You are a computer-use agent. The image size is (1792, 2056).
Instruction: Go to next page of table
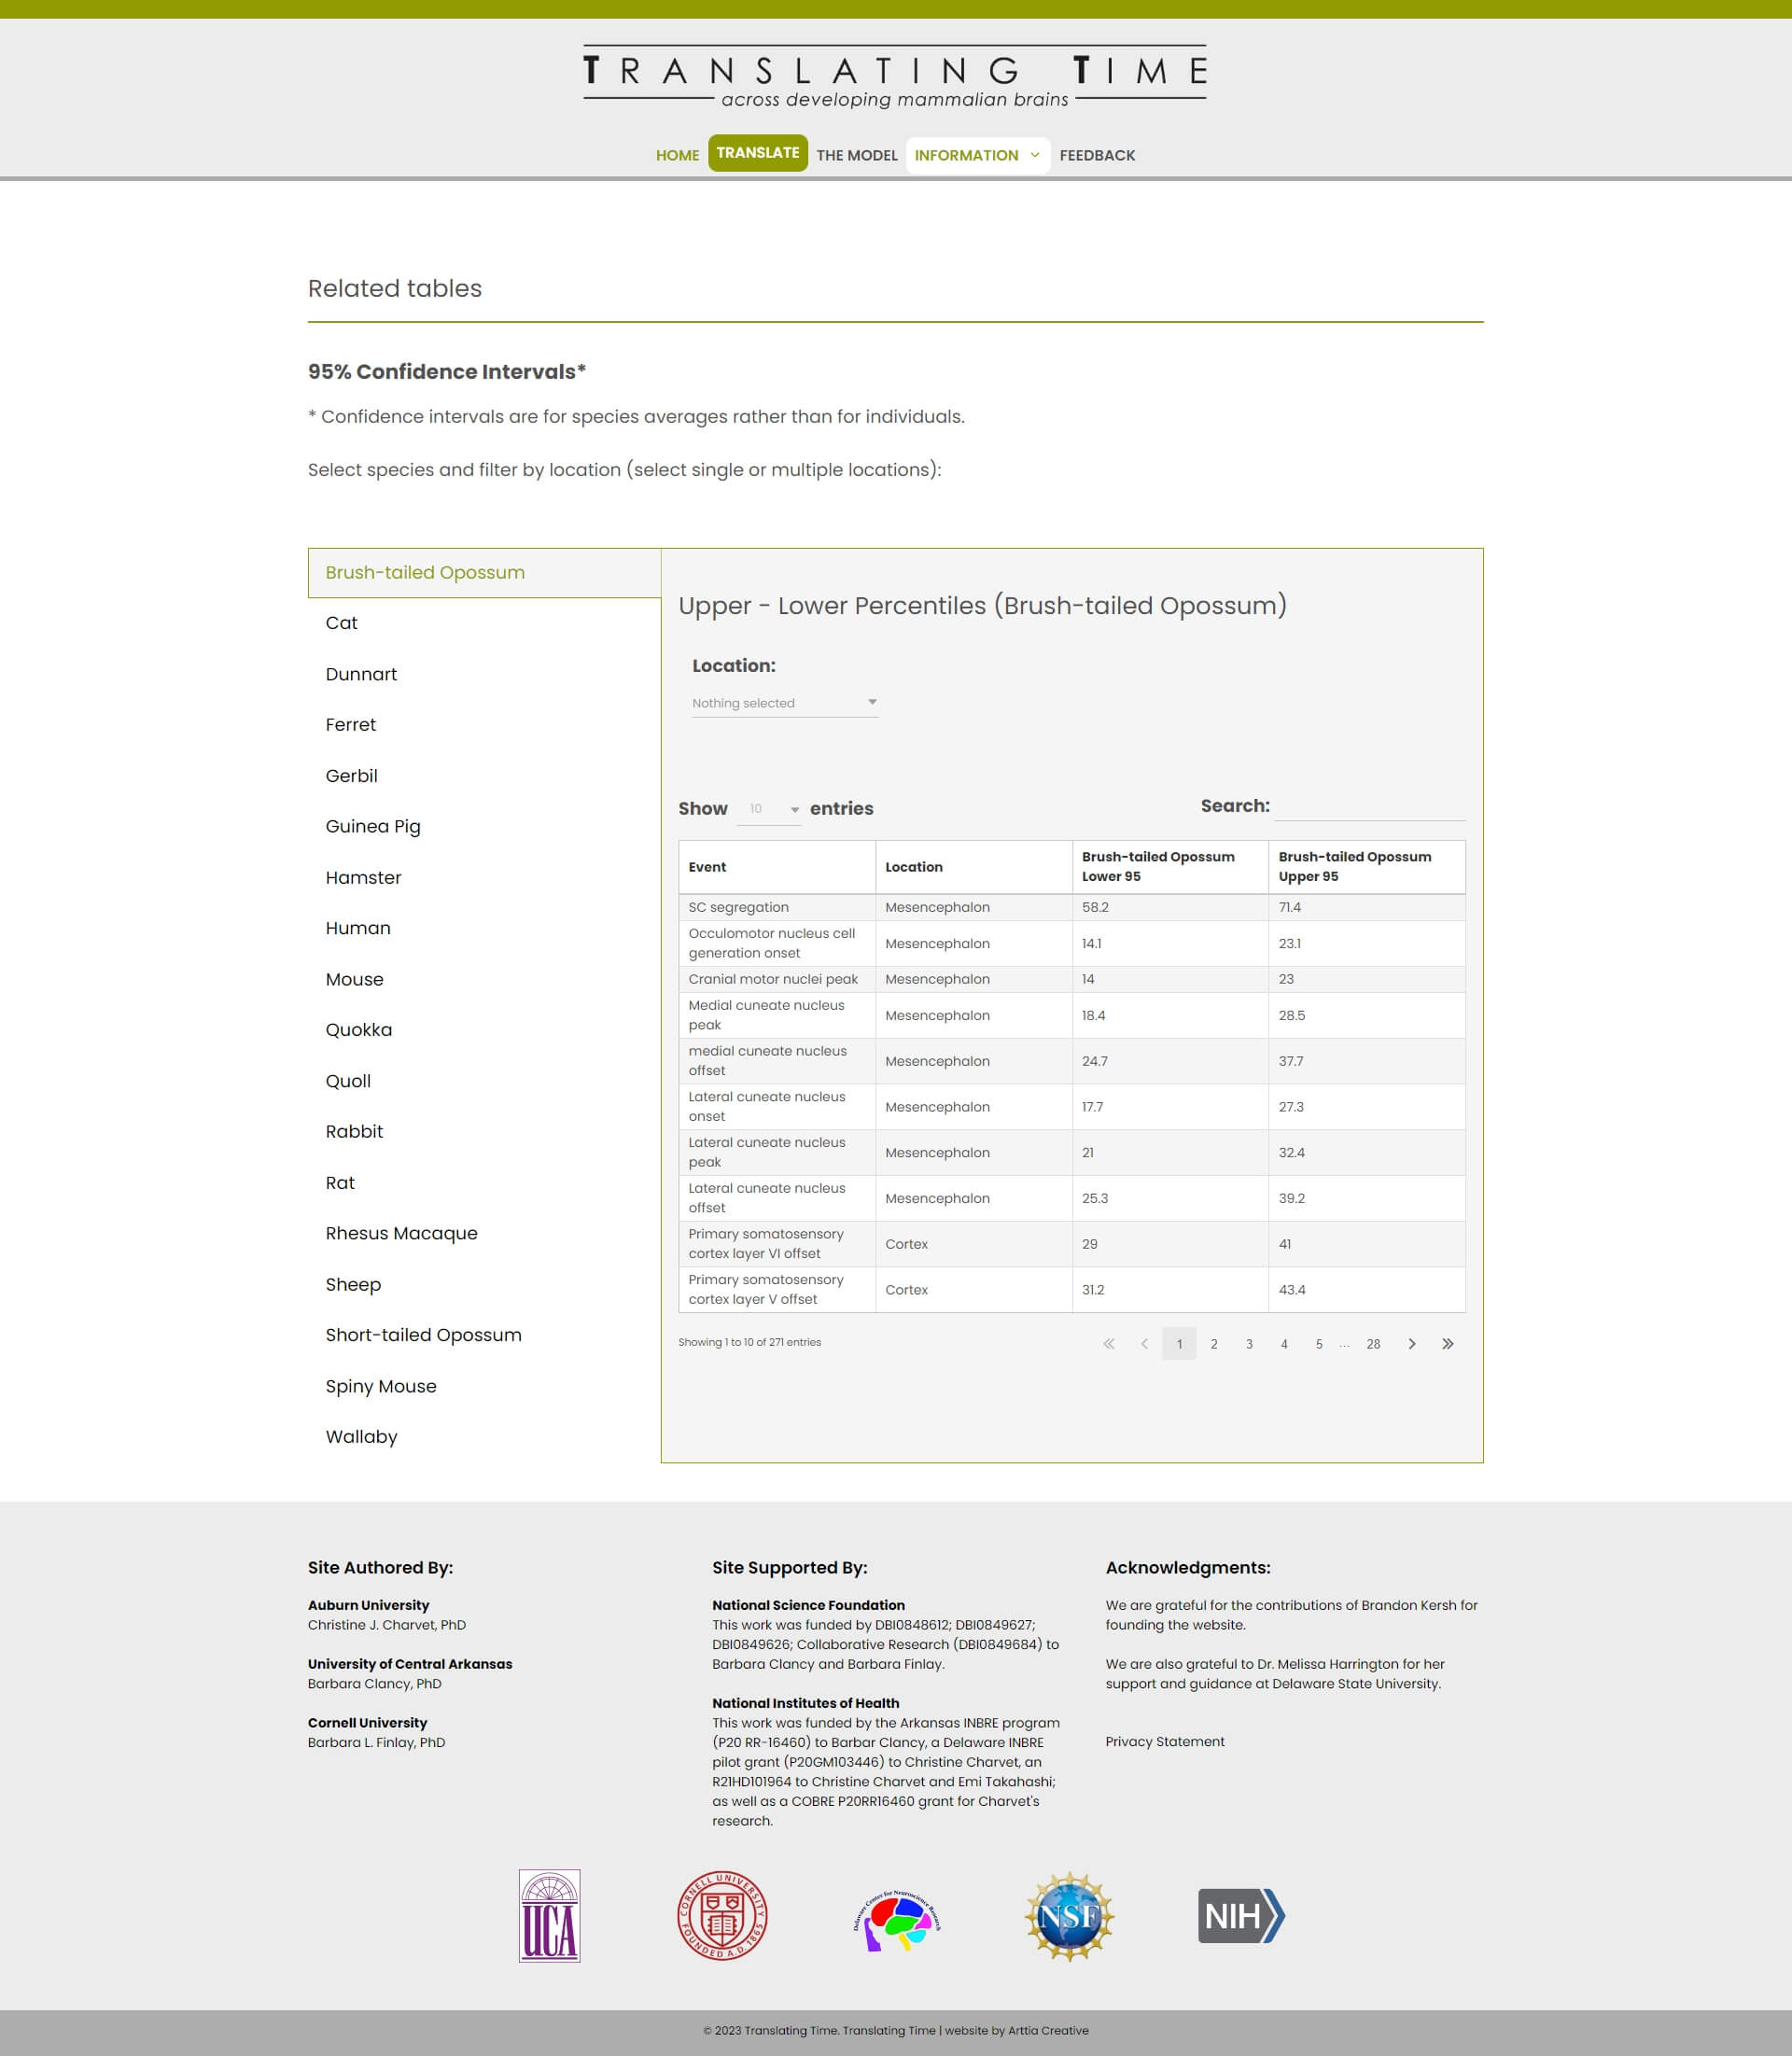click(x=1411, y=1343)
